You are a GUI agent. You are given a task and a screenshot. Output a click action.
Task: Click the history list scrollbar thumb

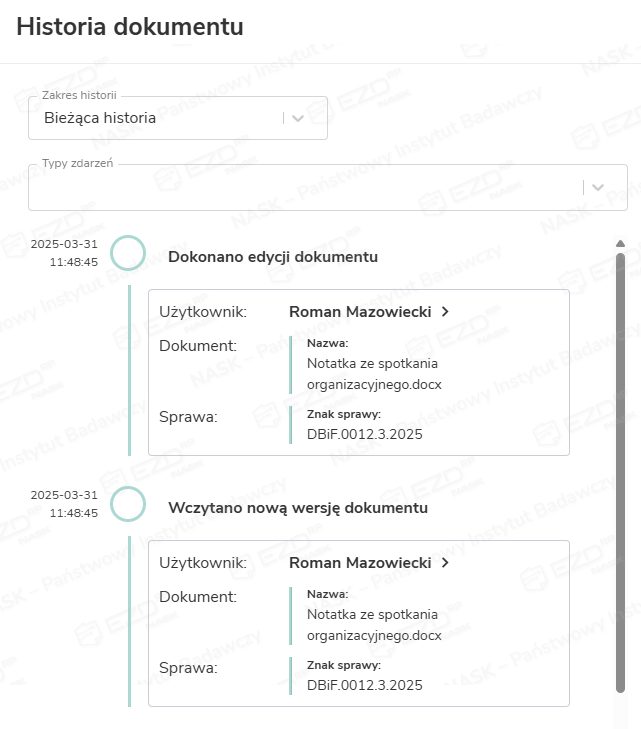620,470
